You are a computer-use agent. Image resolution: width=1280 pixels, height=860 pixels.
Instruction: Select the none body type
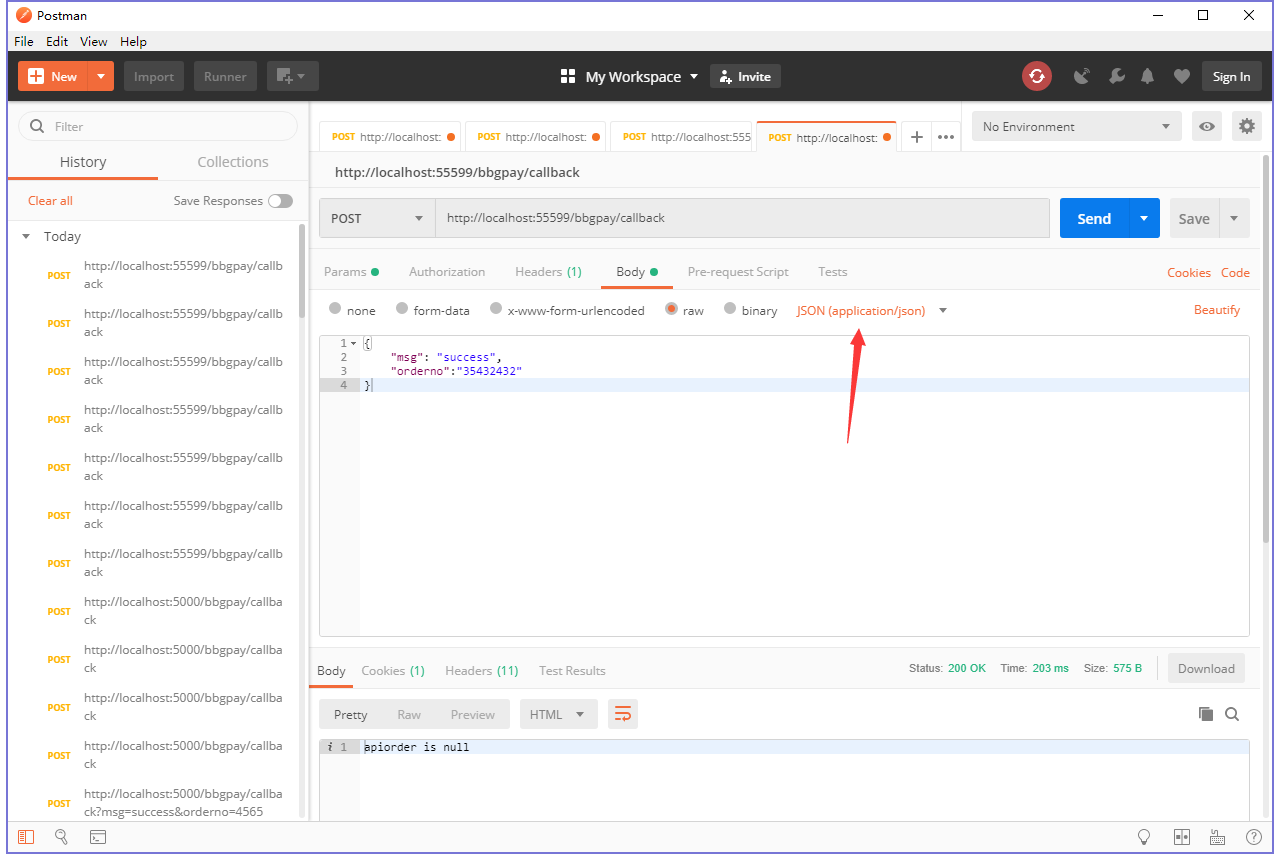coord(335,309)
